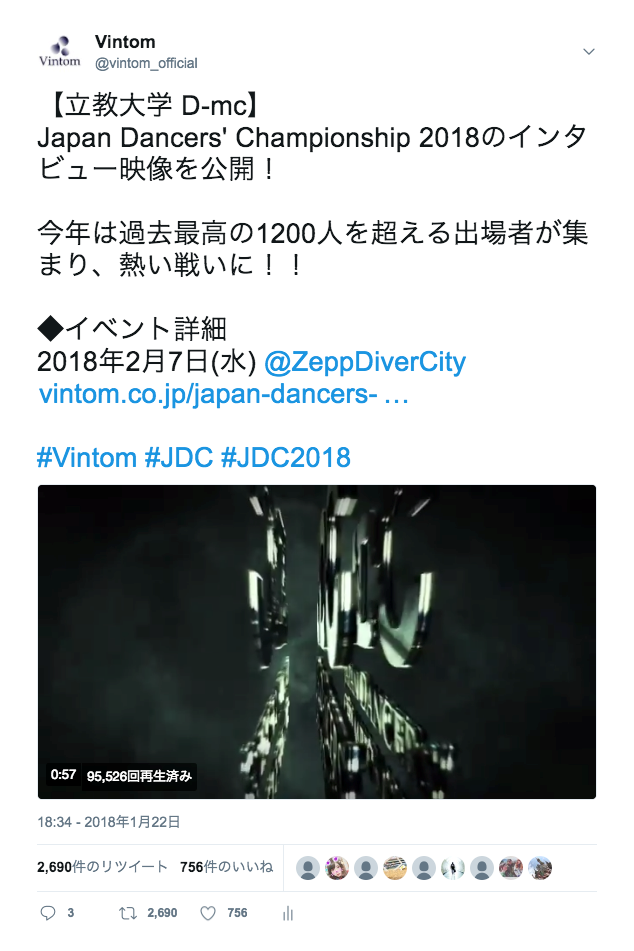Viewport: 634px width, 951px height.
Task: View the 2,690件のリツイート list
Action: tap(103, 867)
